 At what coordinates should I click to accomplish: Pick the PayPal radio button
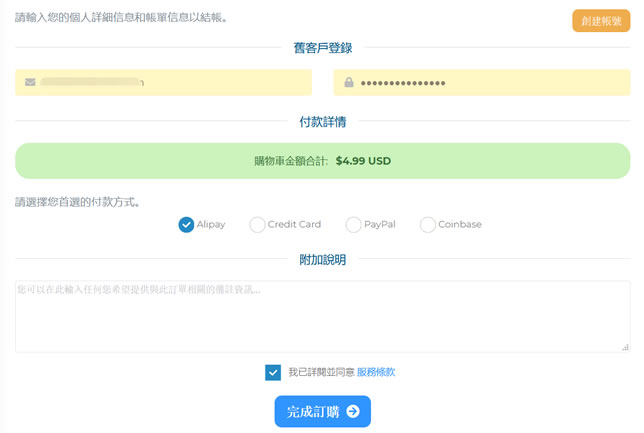click(x=353, y=225)
